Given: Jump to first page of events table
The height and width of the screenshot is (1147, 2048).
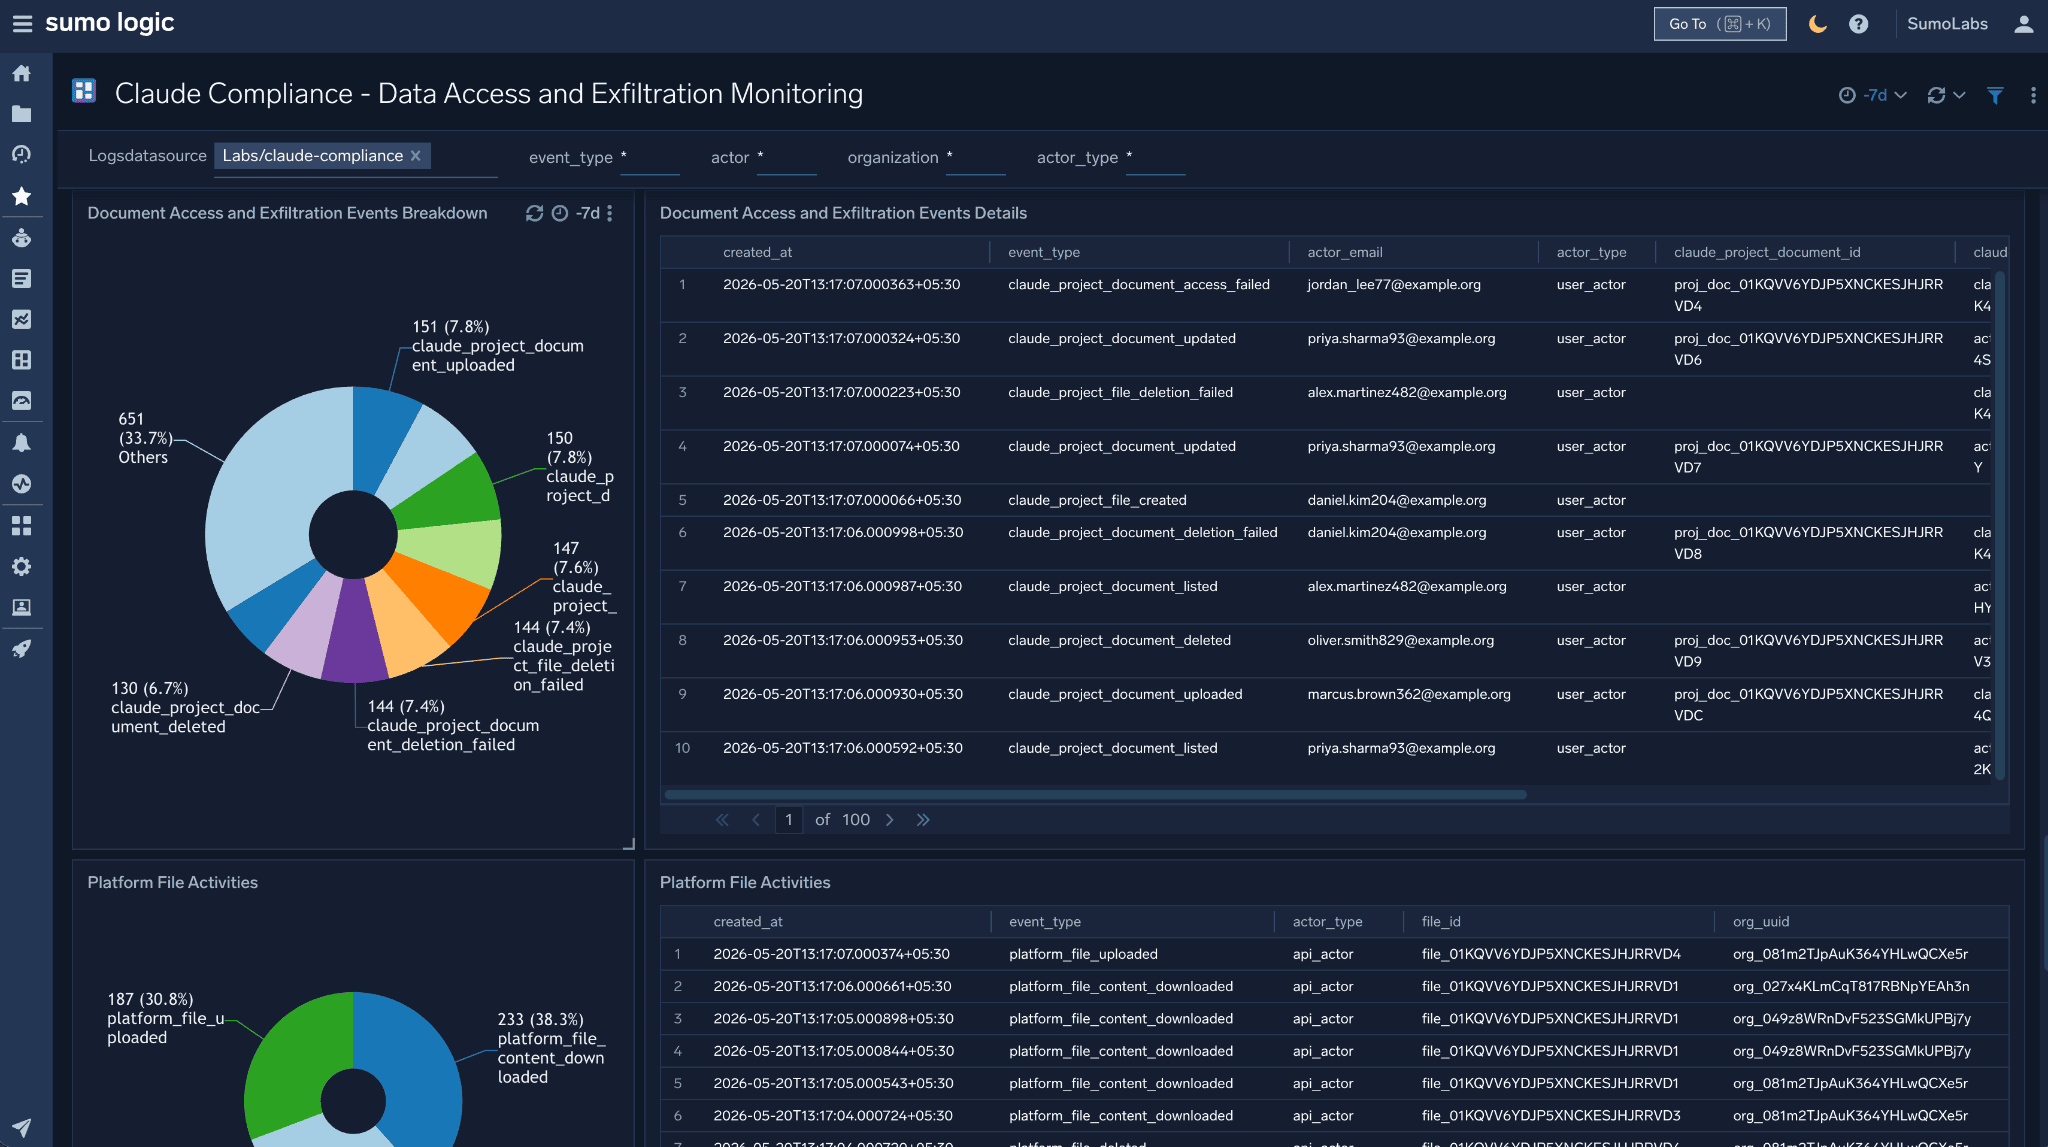Looking at the screenshot, I should [x=722, y=820].
